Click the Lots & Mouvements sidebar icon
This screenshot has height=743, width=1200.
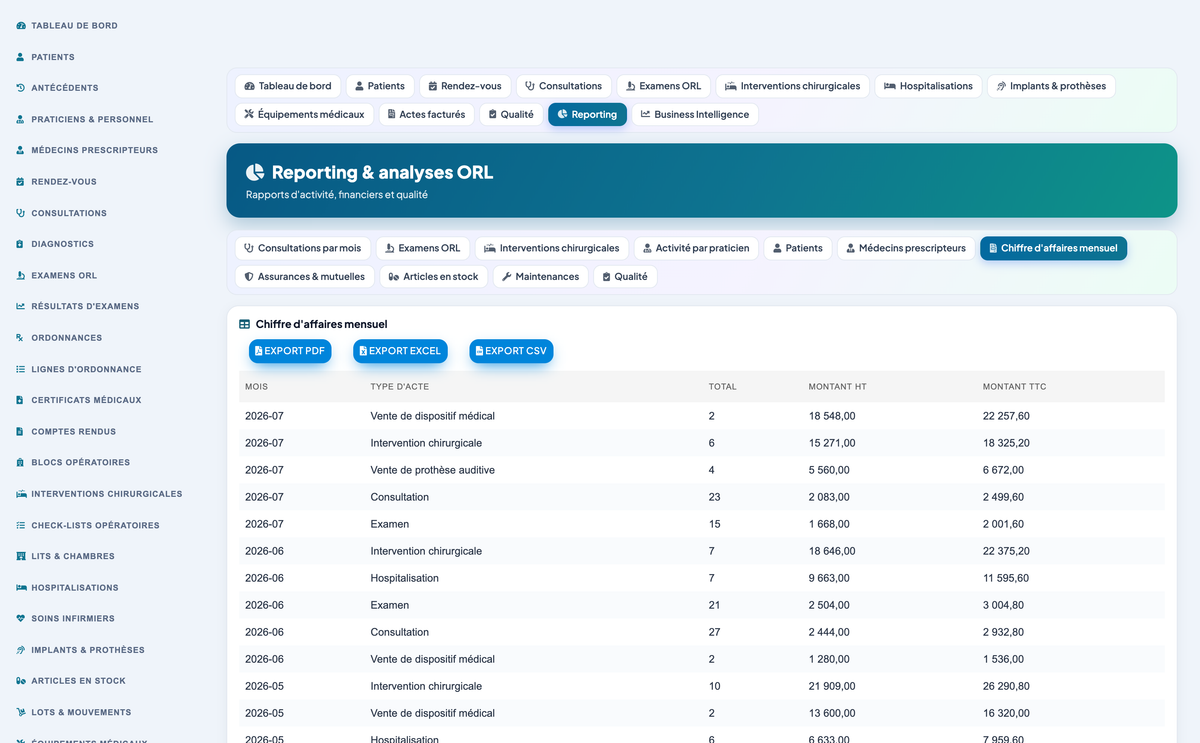pyautogui.click(x=21, y=713)
